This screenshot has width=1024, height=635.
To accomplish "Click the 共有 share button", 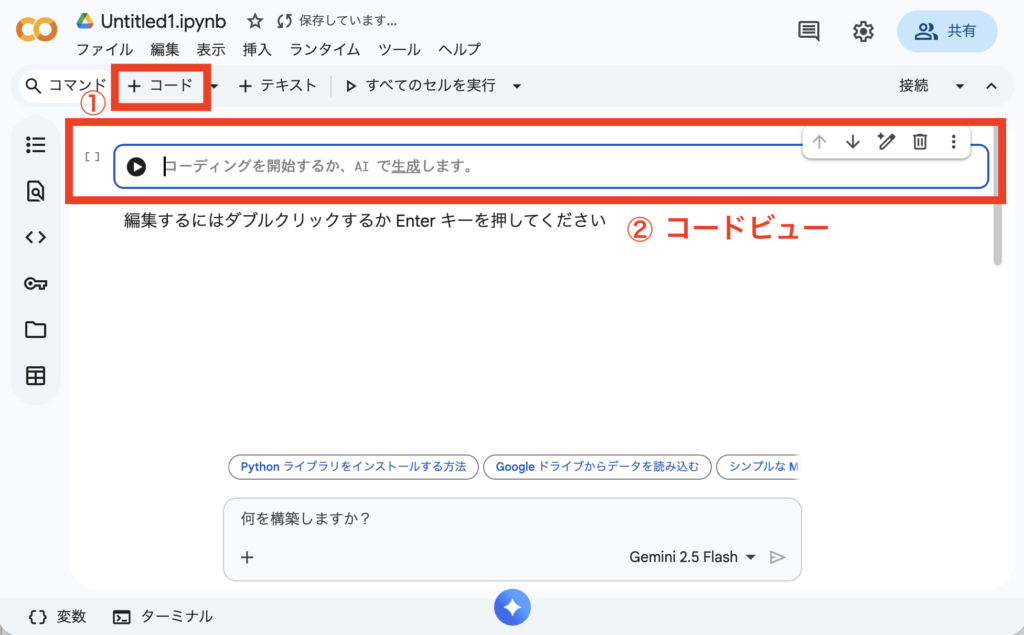I will pyautogui.click(x=947, y=31).
